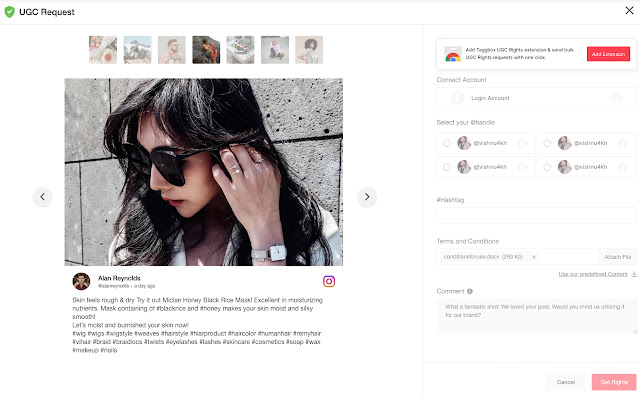Click the Login Account field
This screenshot has height=400, width=640.
tap(536, 98)
